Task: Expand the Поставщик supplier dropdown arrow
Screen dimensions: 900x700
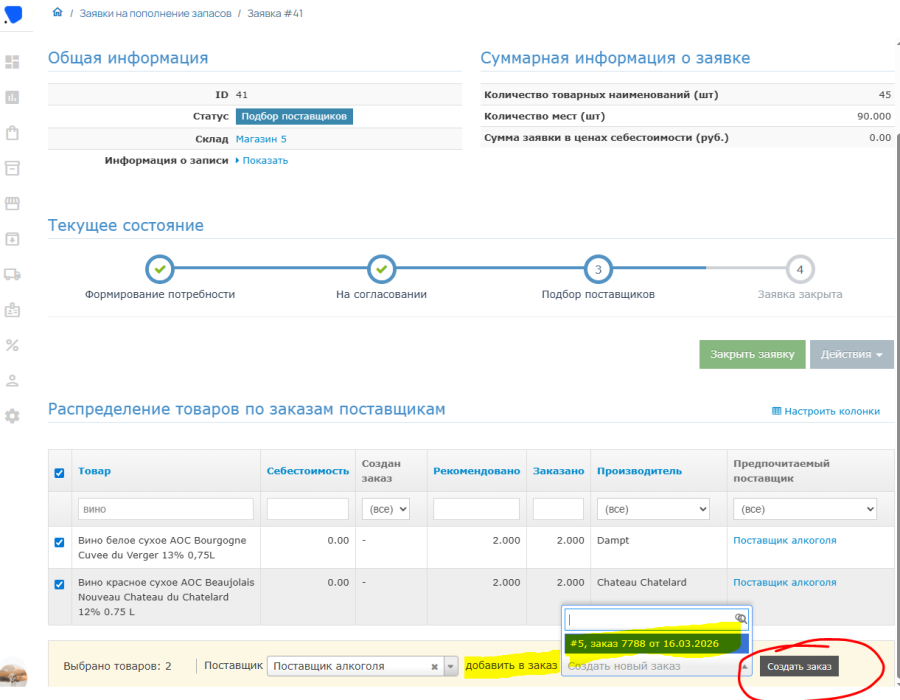Action: tap(451, 667)
